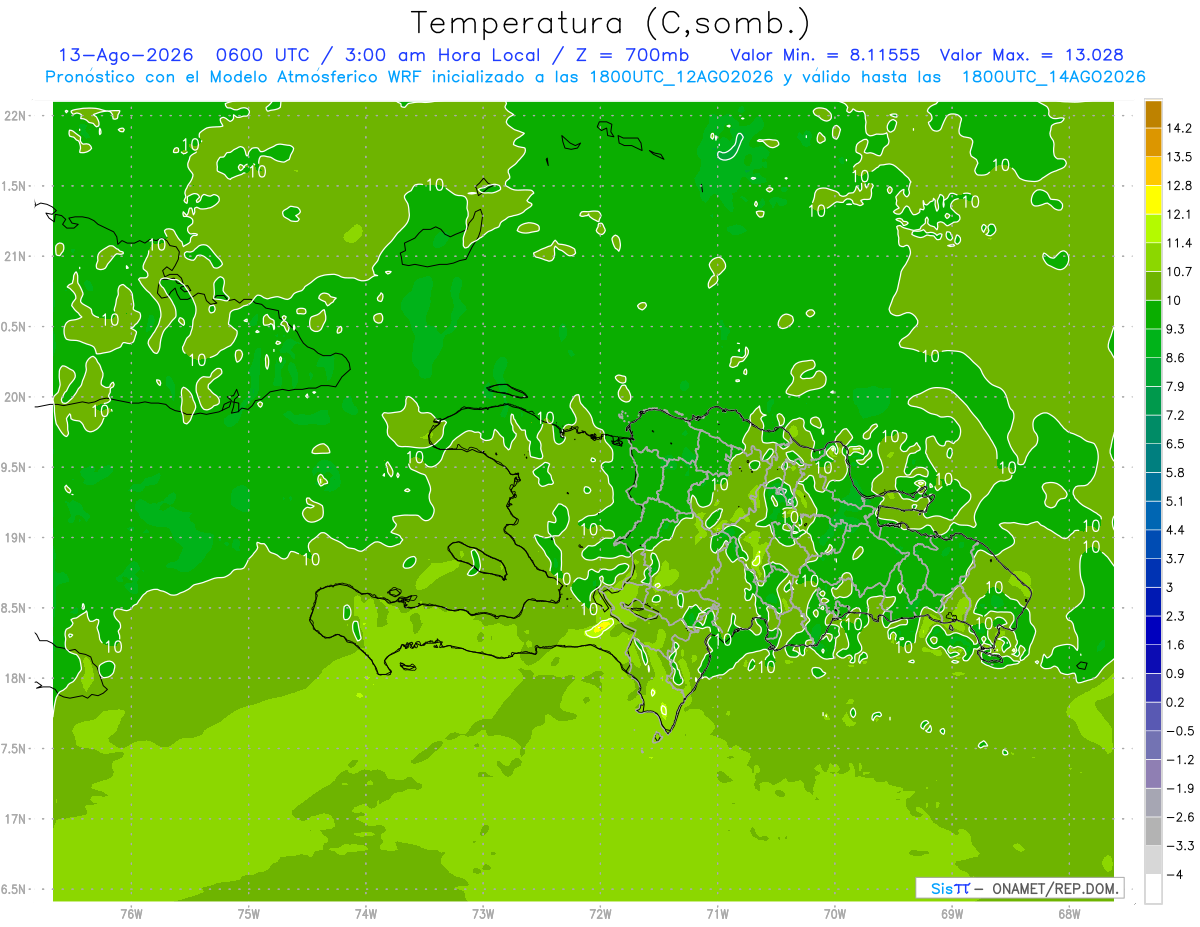The height and width of the screenshot is (927, 1200).
Task: Click the 9.3 colorbar label
Action: pyautogui.click(x=1176, y=329)
